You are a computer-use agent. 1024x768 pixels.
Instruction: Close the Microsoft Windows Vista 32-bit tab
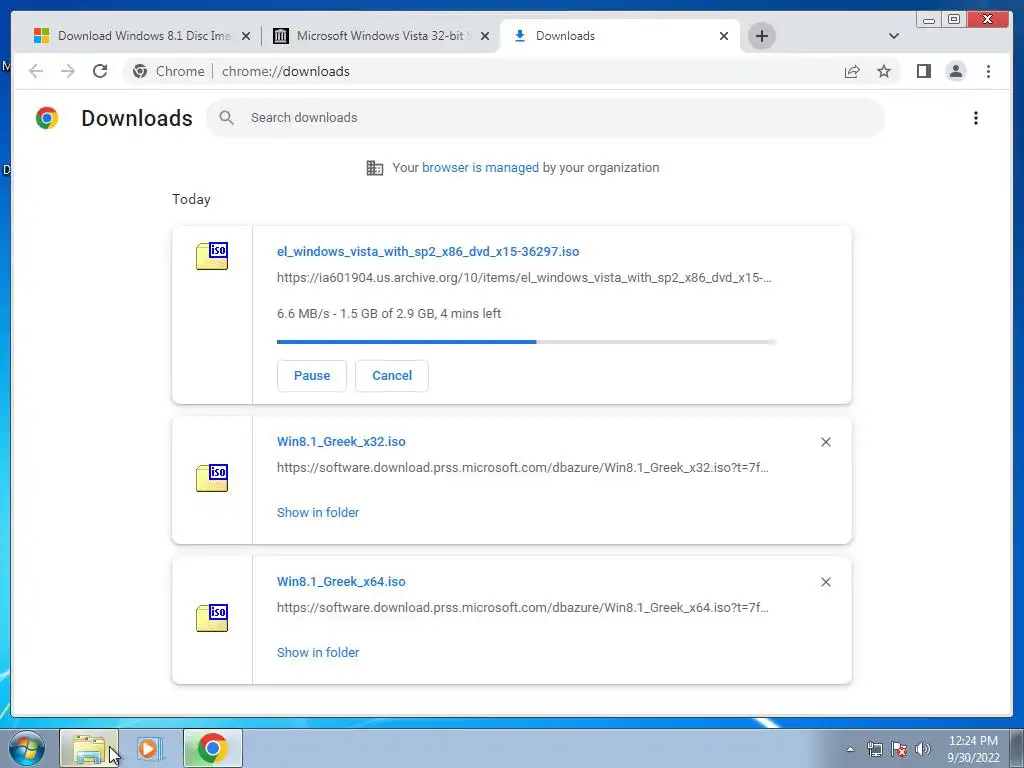[x=485, y=36]
